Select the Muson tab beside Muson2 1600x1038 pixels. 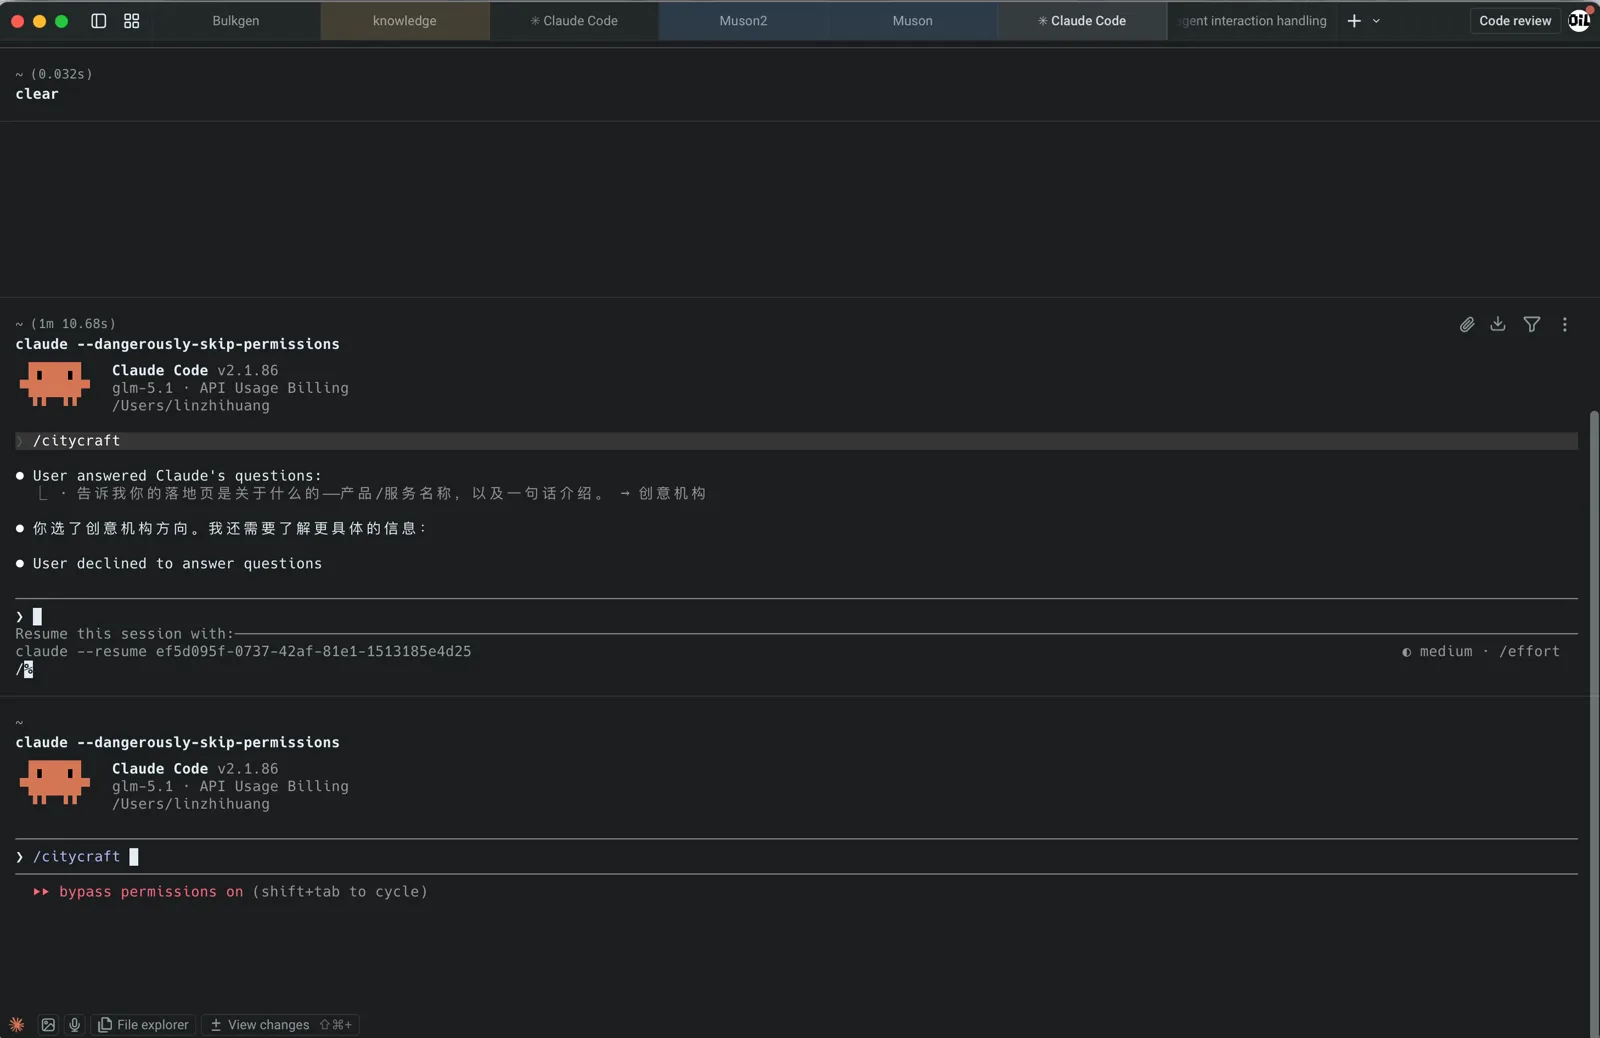912,20
